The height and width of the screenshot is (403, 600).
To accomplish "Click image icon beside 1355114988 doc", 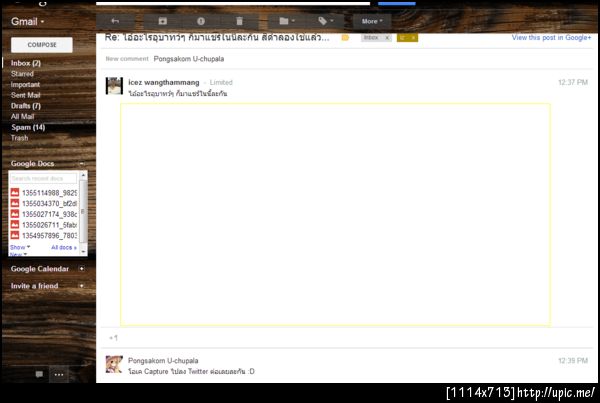I will pos(15,192).
